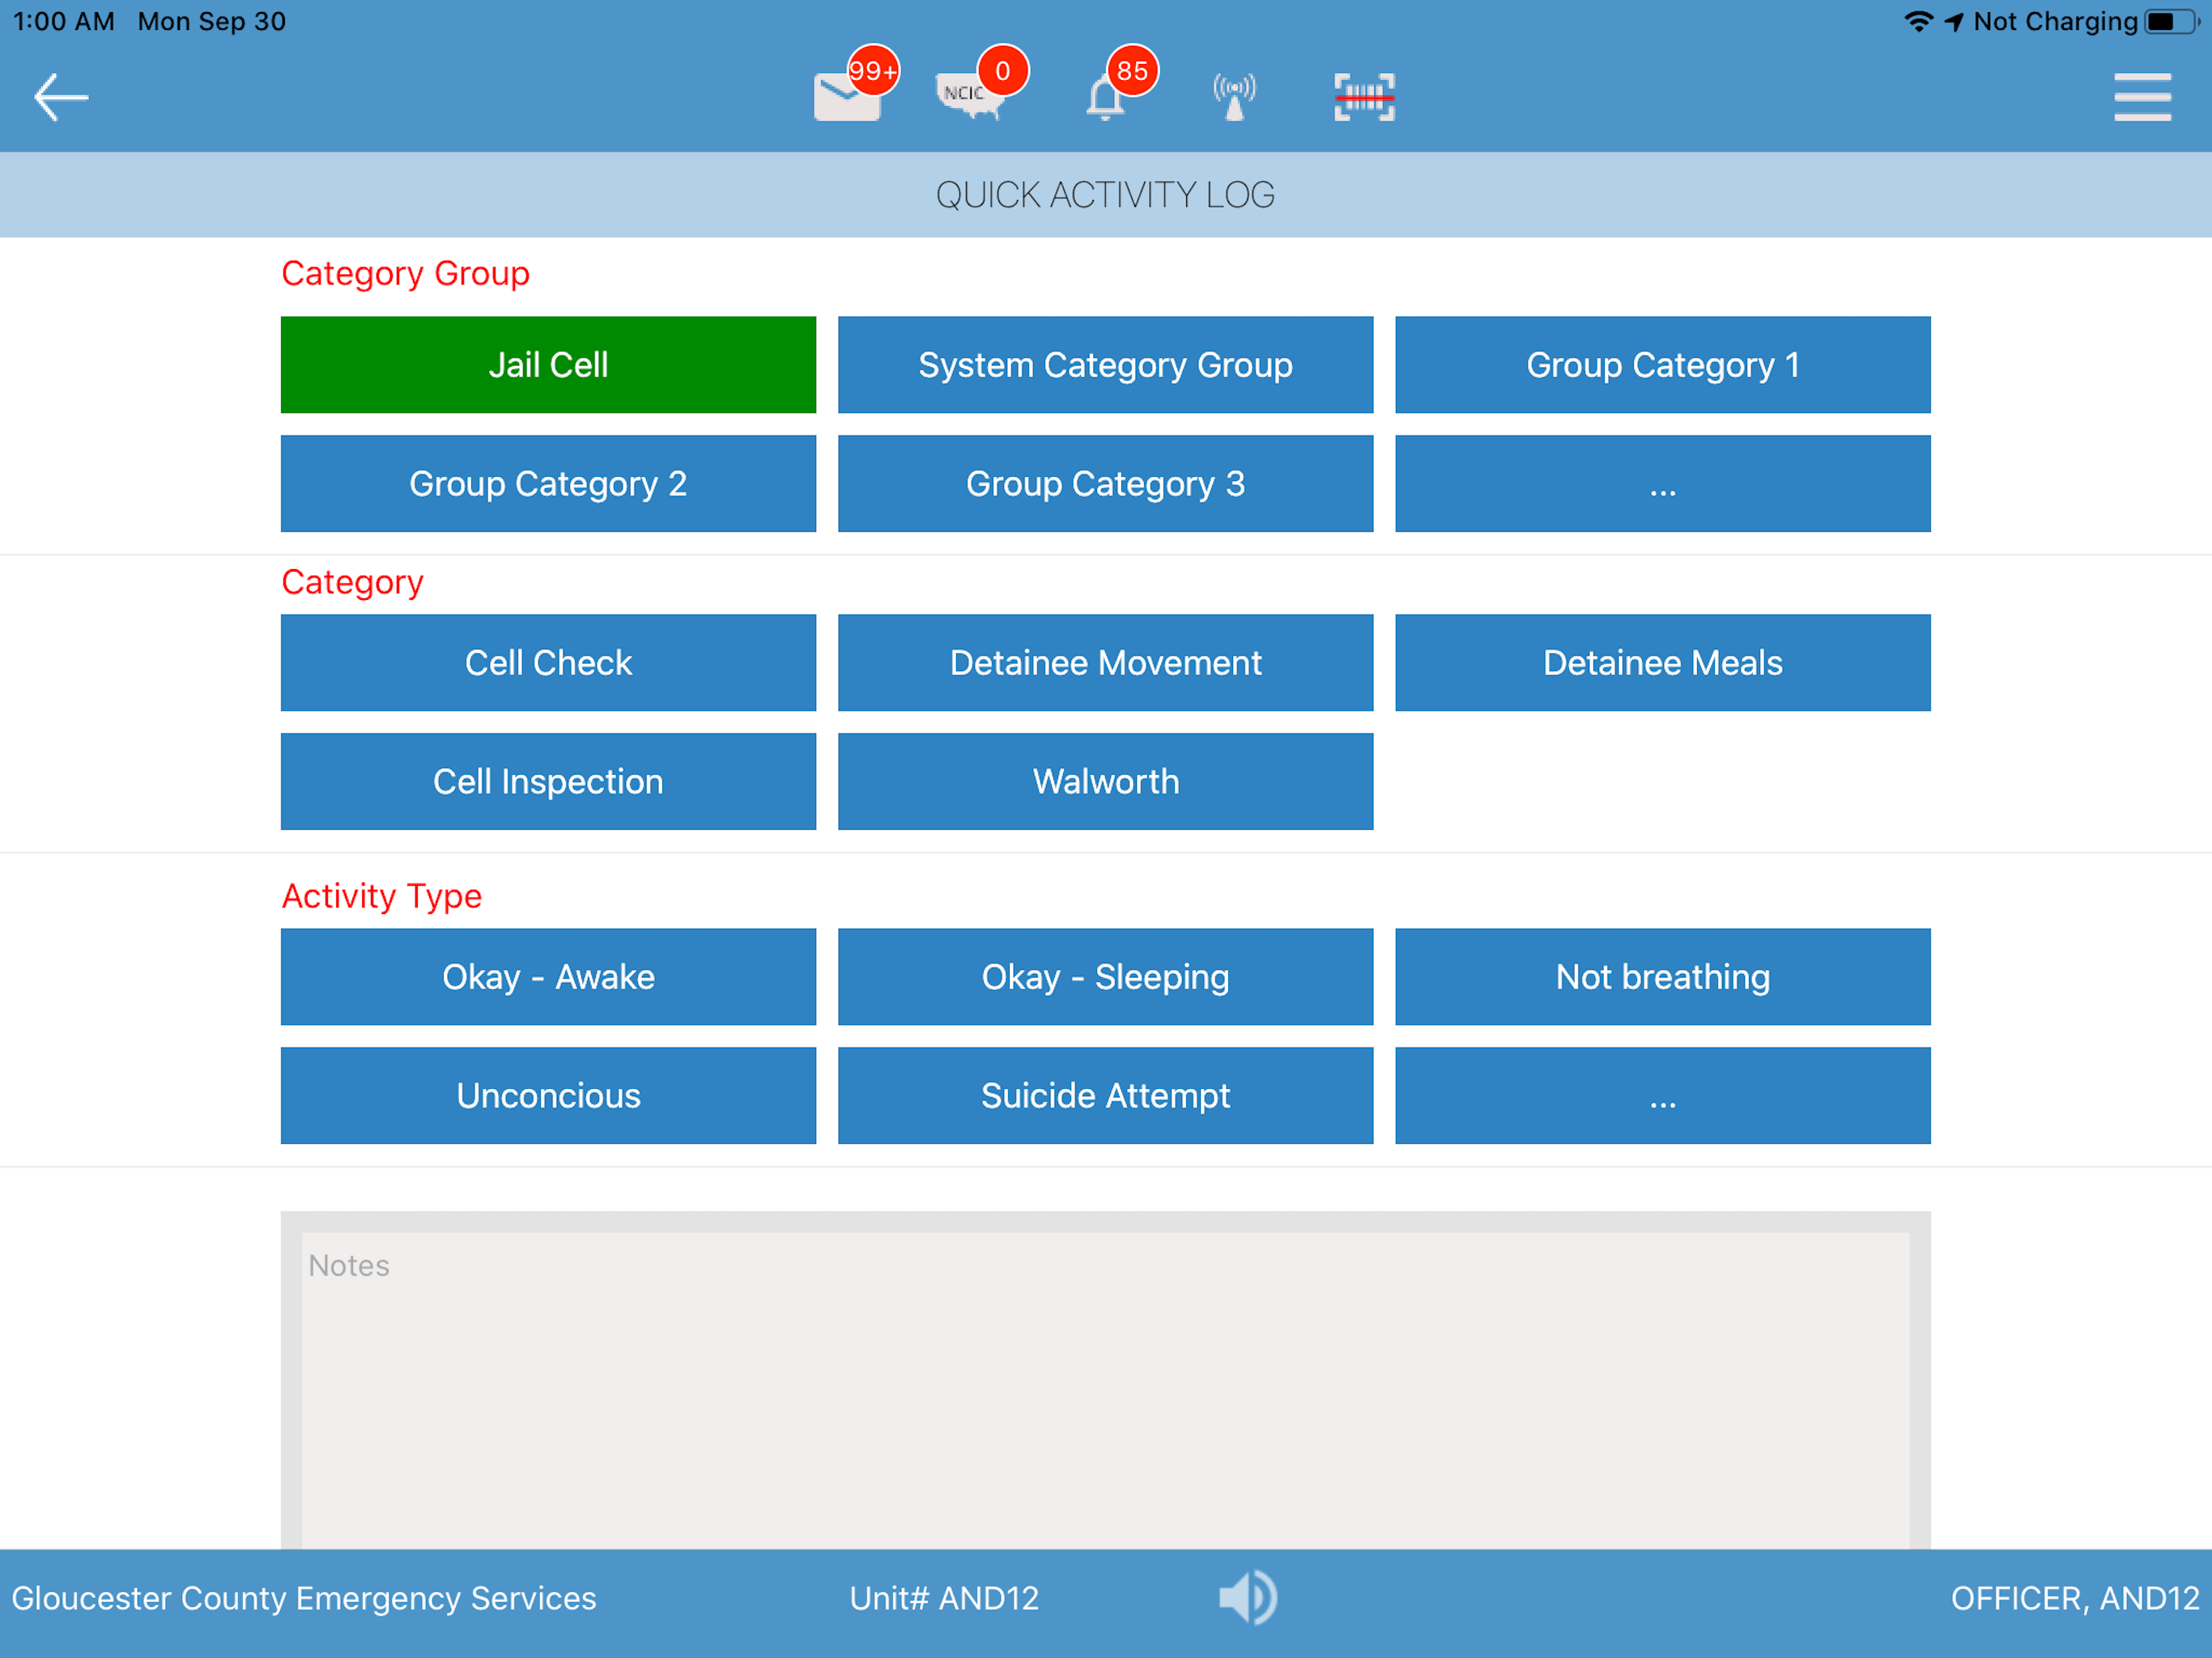This screenshot has width=2212, height=1658.
Task: Expand more activity types with ellipsis button
Action: 1662,1096
